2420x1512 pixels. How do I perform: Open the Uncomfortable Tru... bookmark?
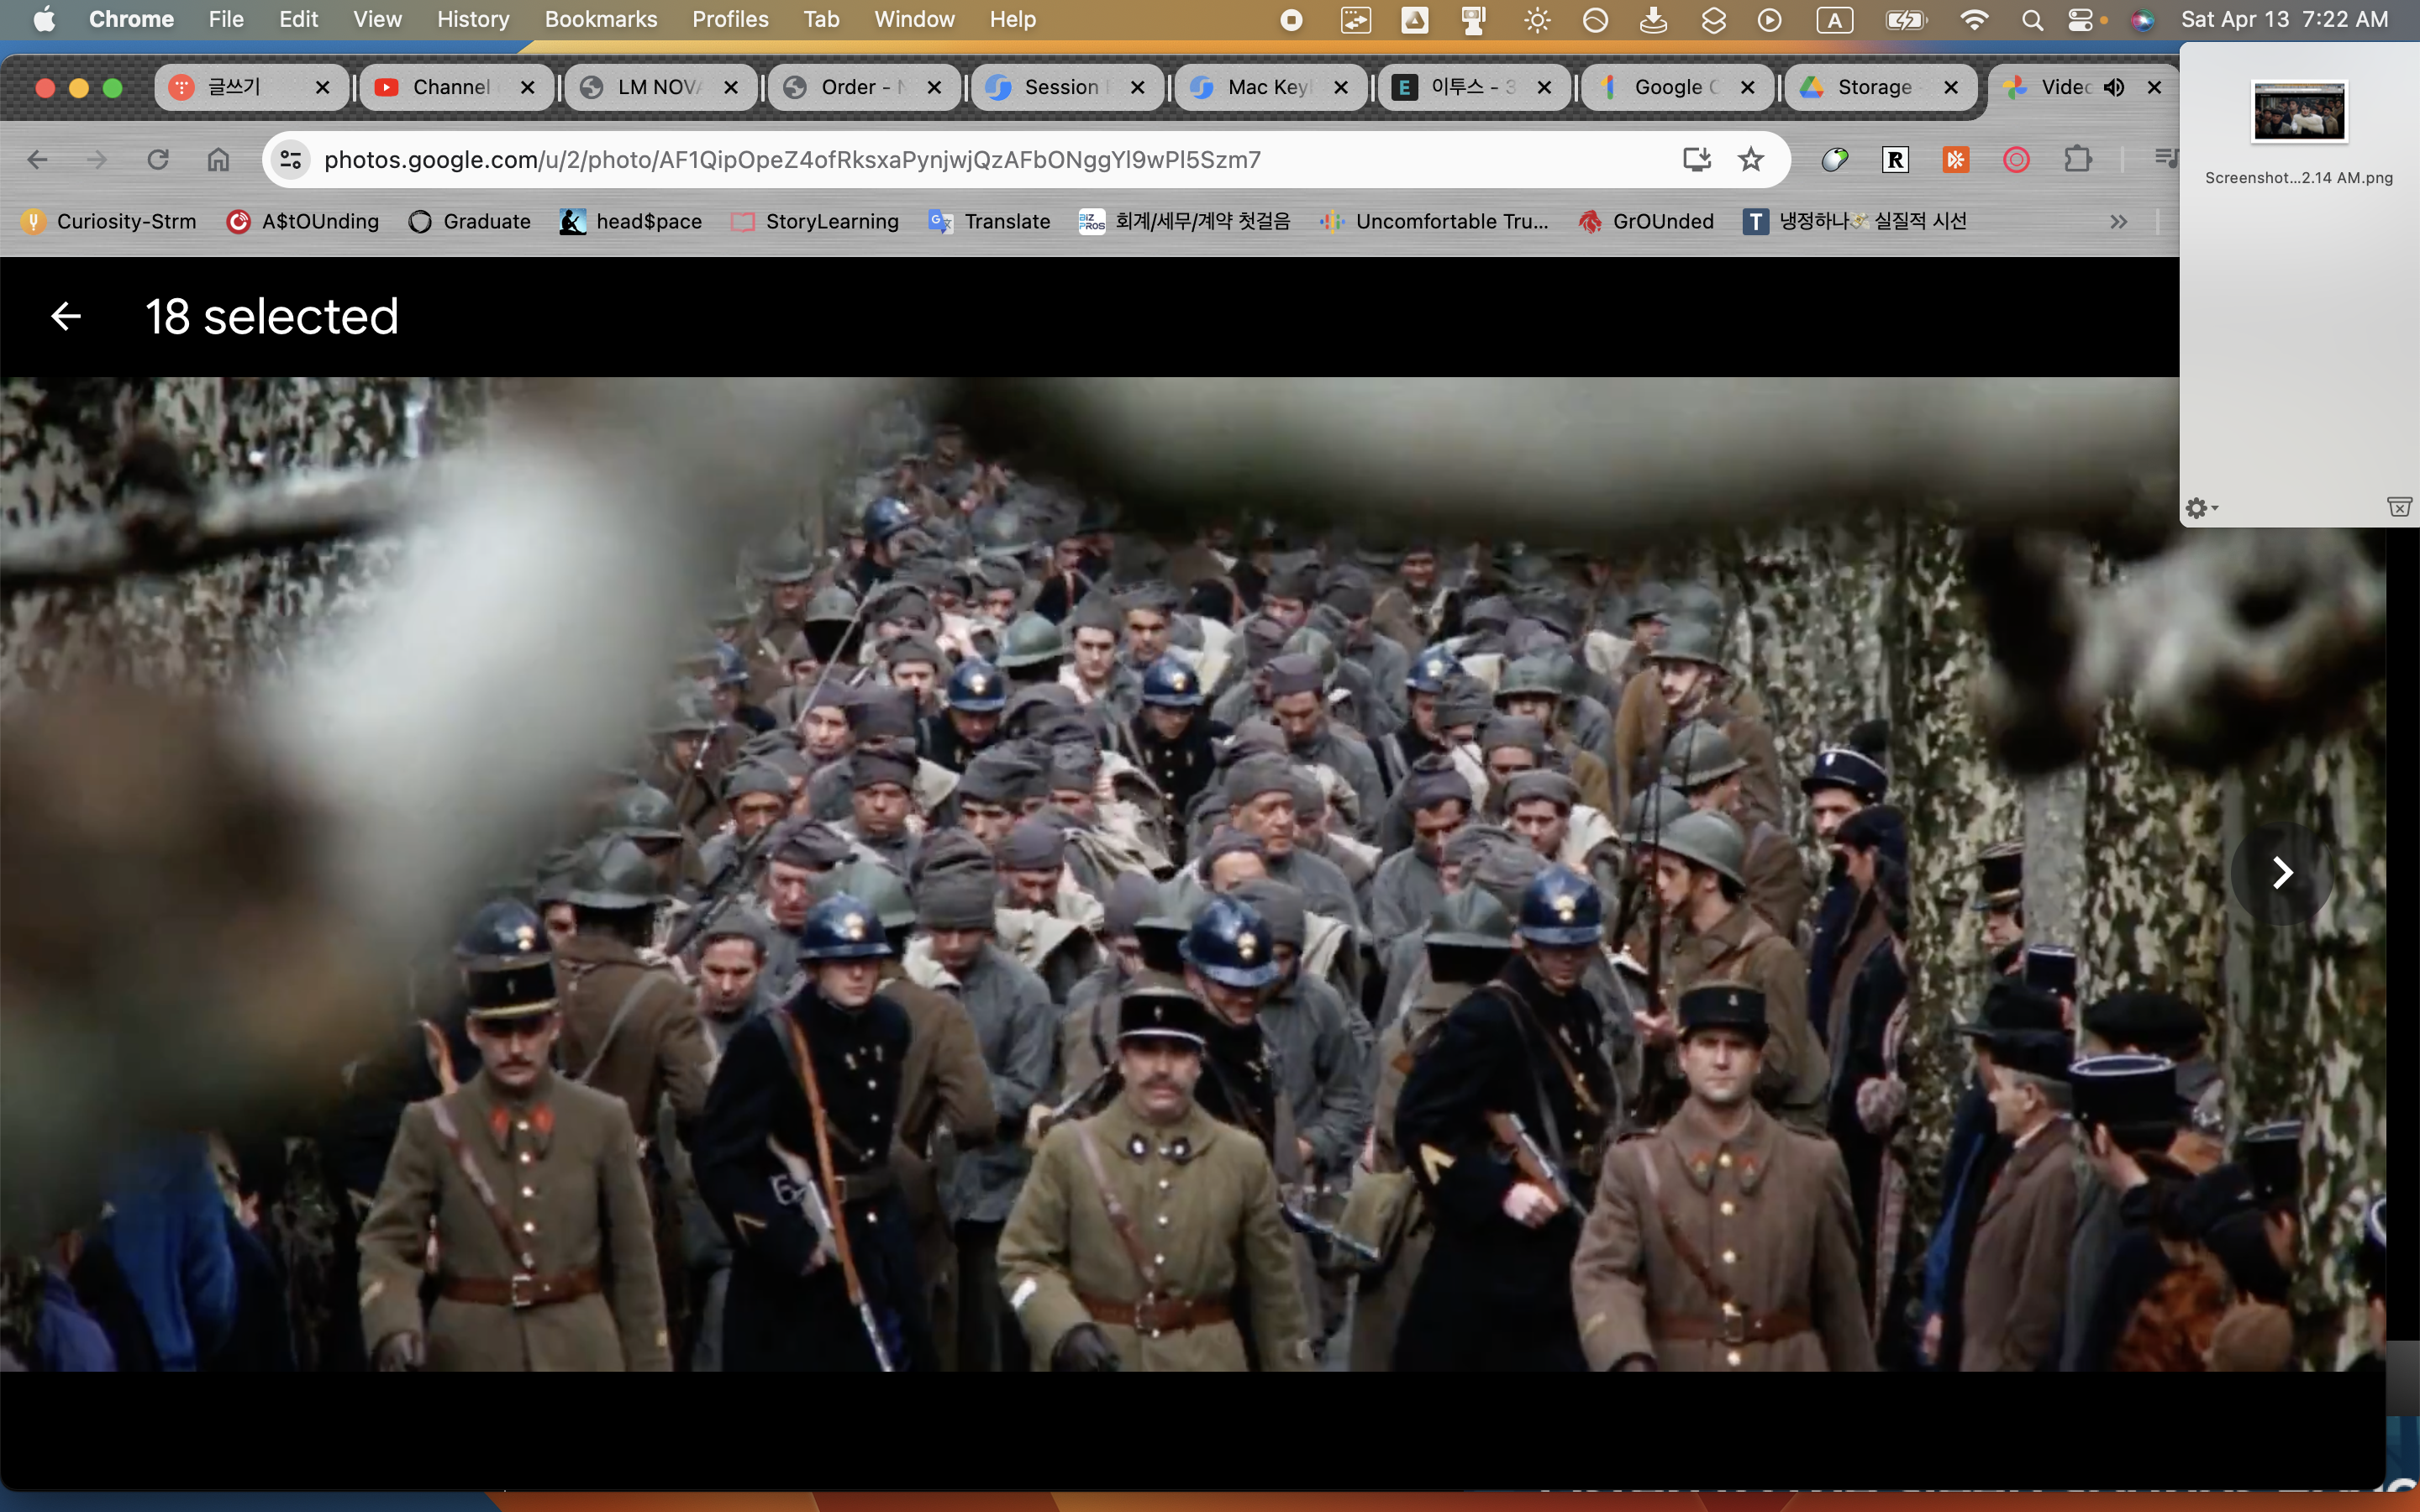point(1433,222)
